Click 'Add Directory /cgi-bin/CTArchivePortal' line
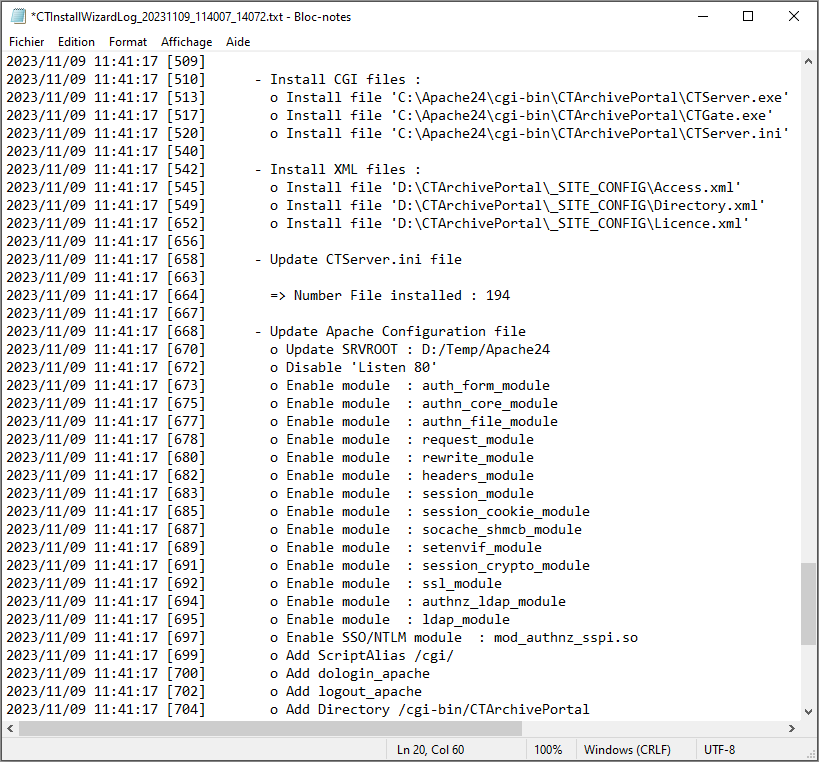This screenshot has width=819, height=762. click(430, 710)
